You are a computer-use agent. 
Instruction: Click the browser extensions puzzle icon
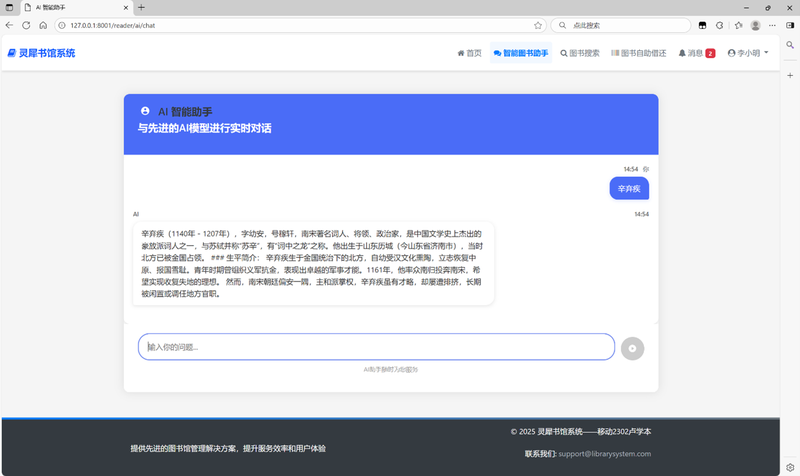[x=719, y=25]
